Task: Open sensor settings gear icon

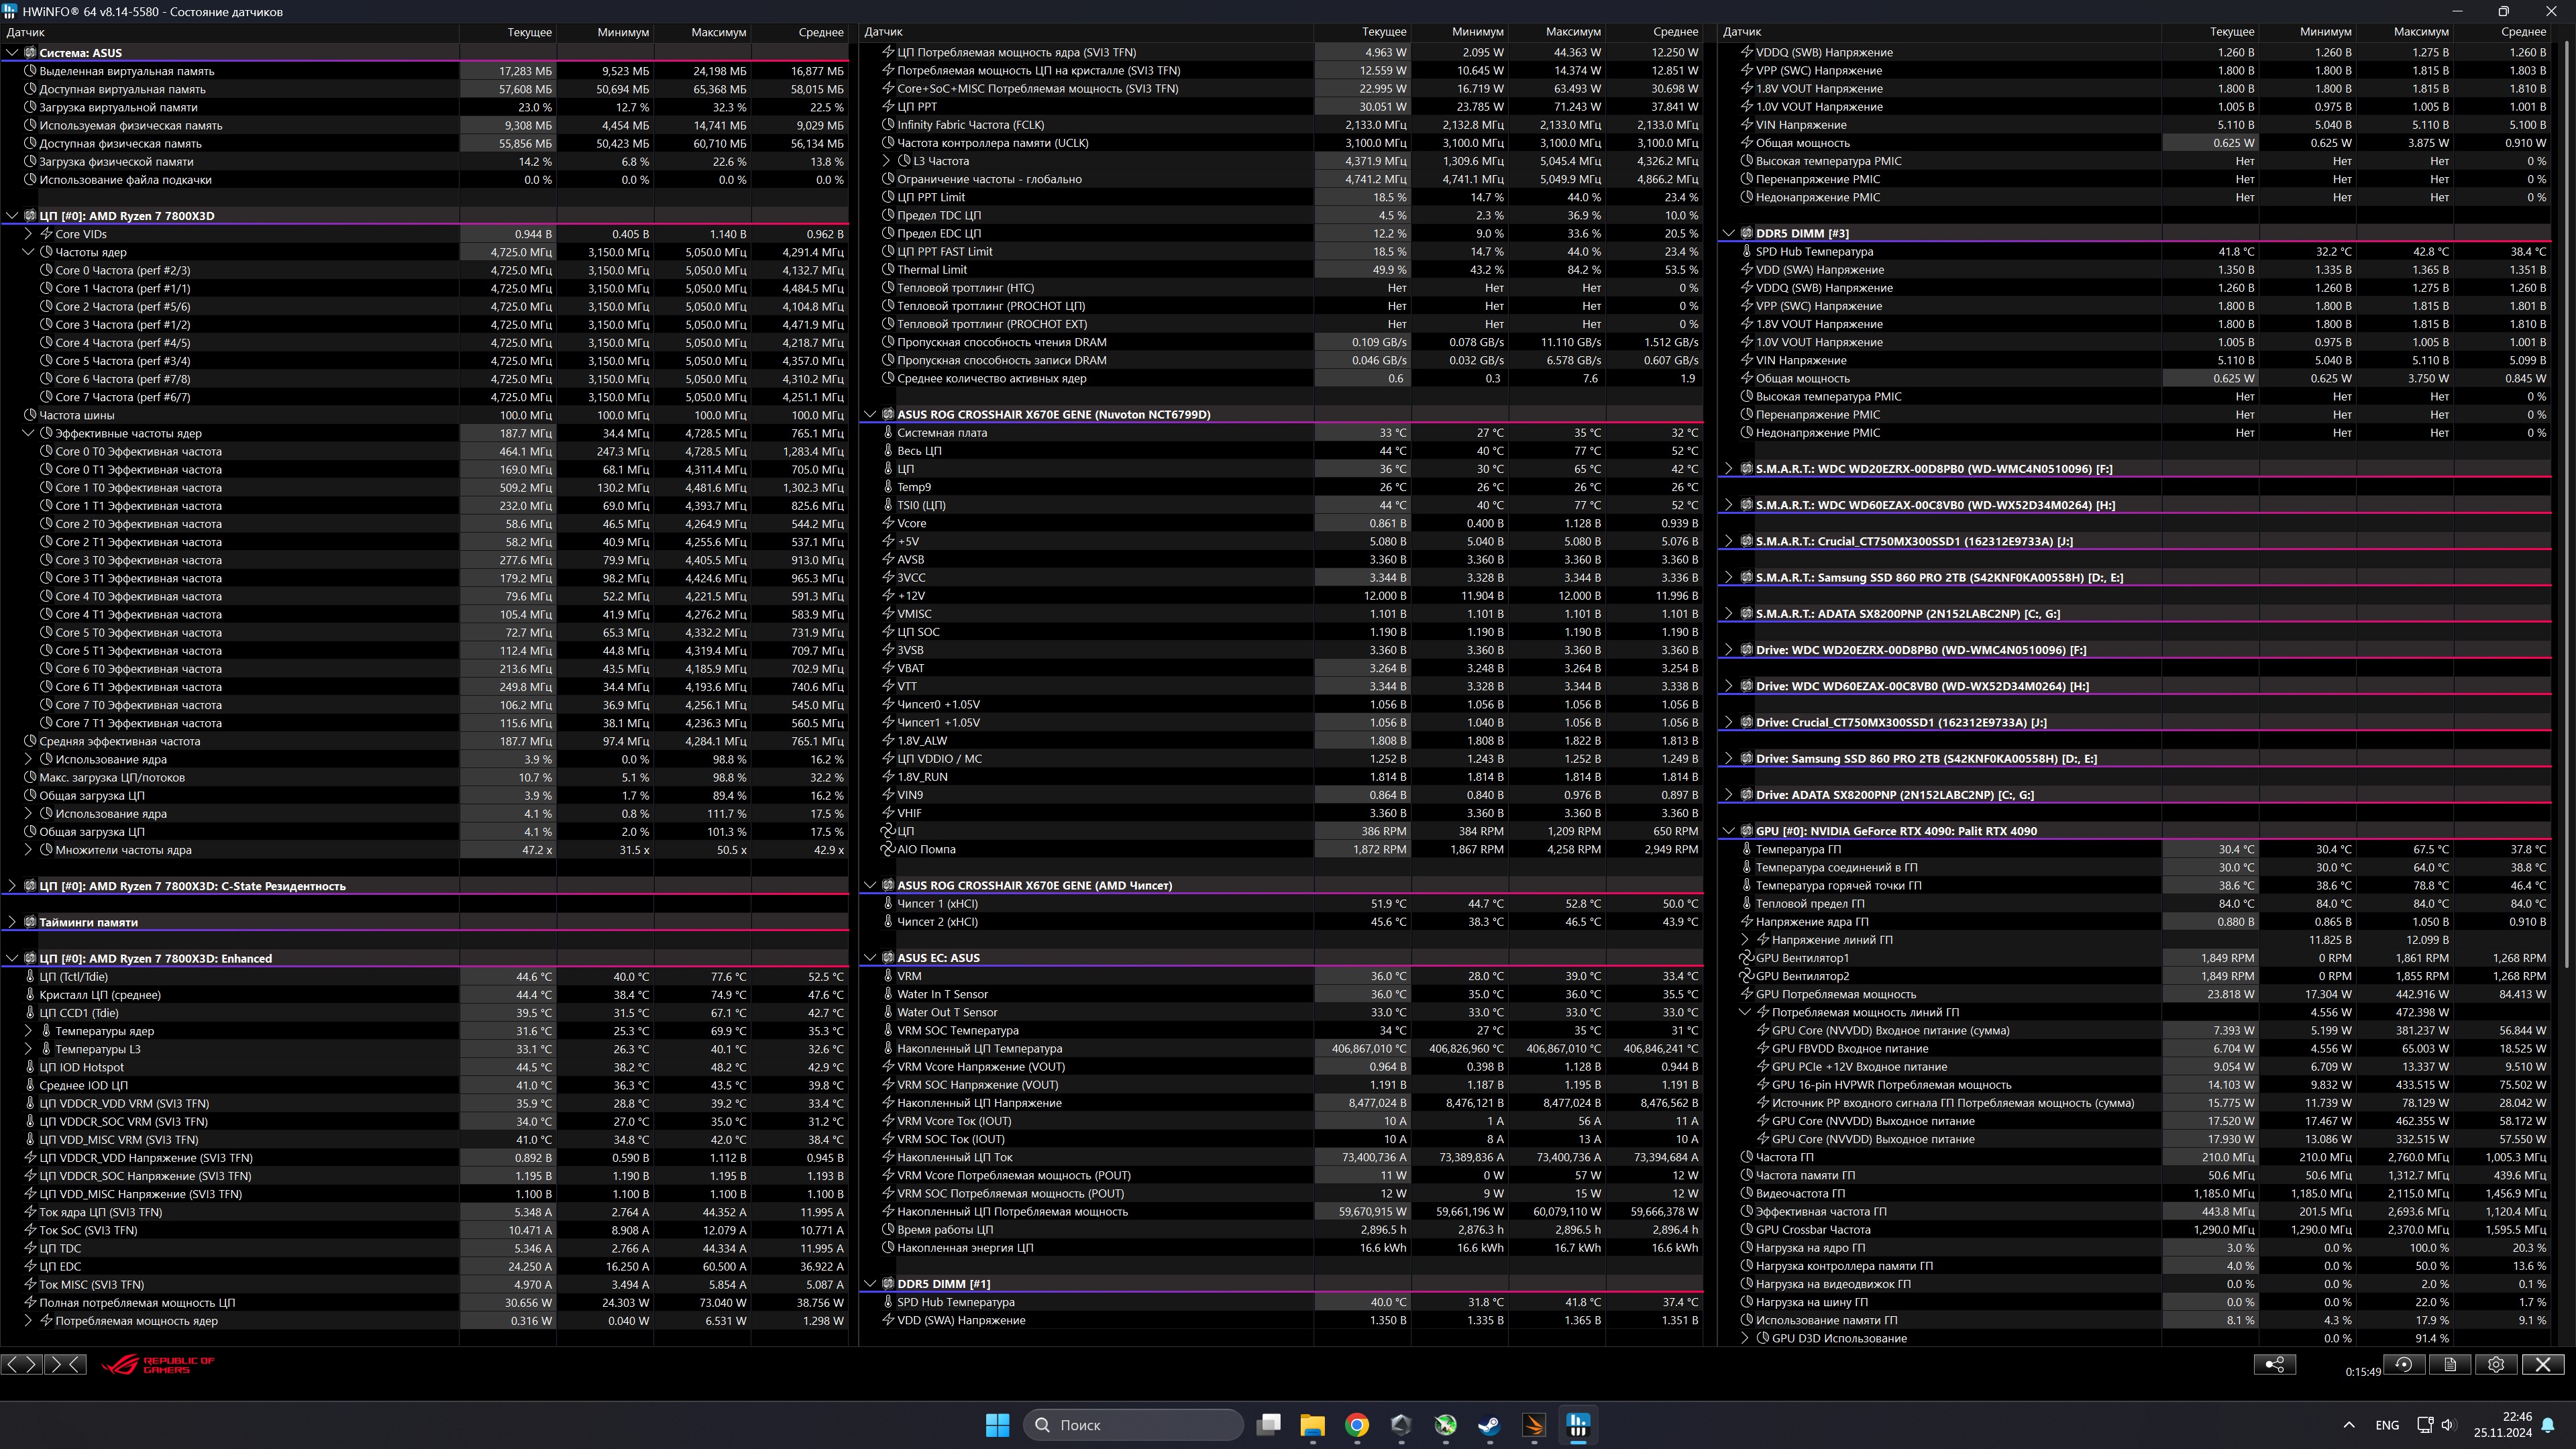Action: pos(2496,1364)
